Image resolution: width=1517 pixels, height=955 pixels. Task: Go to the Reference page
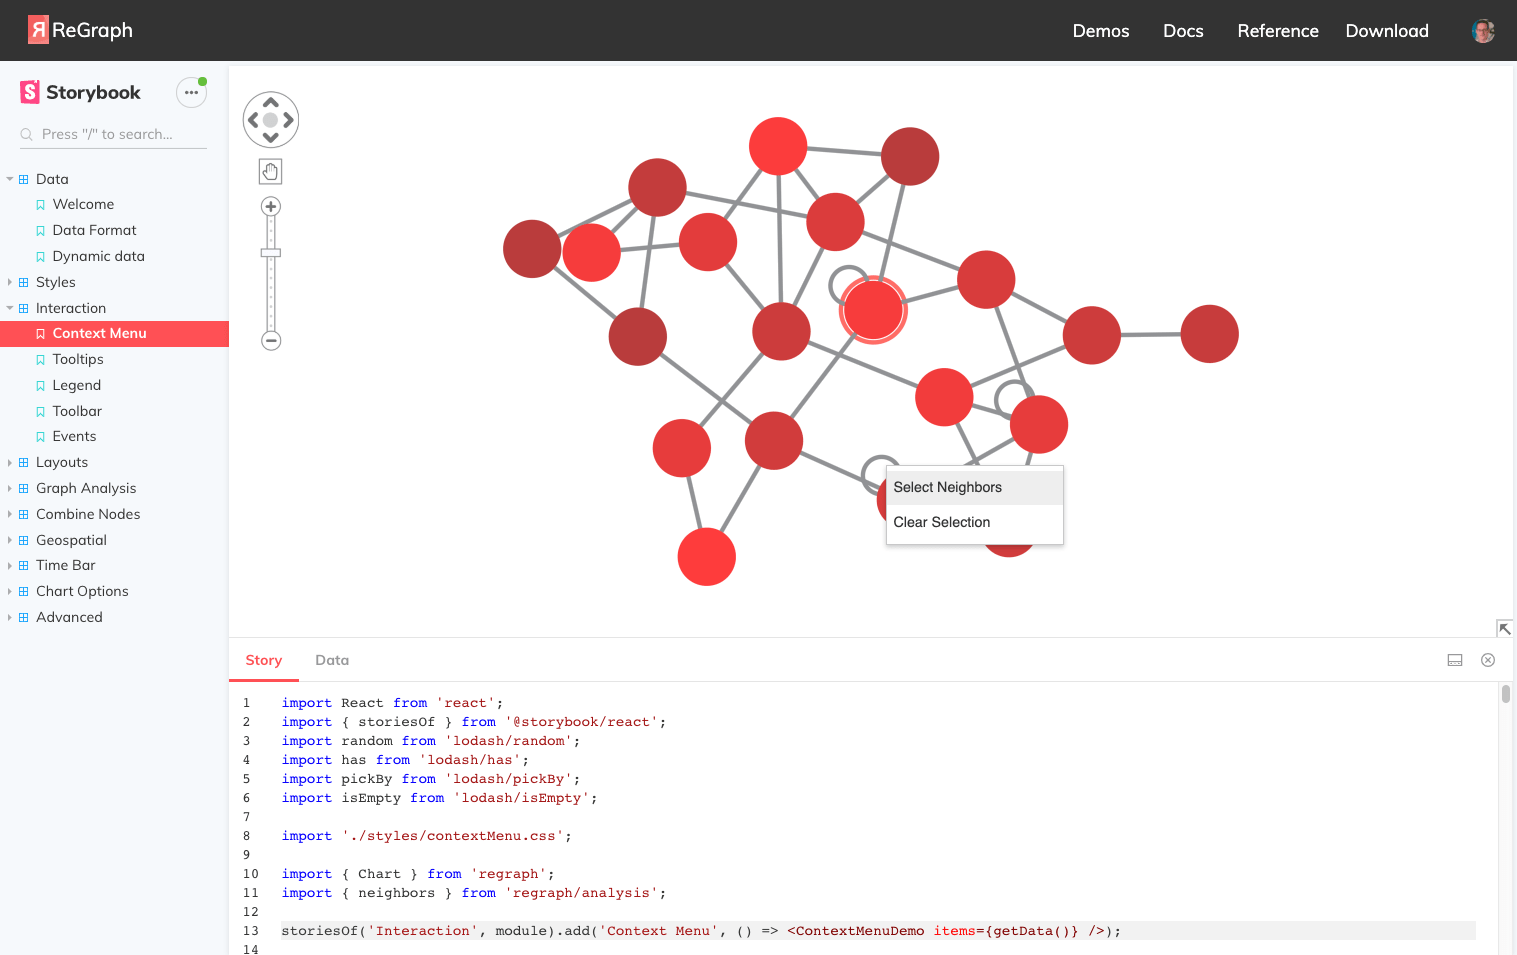point(1278,31)
